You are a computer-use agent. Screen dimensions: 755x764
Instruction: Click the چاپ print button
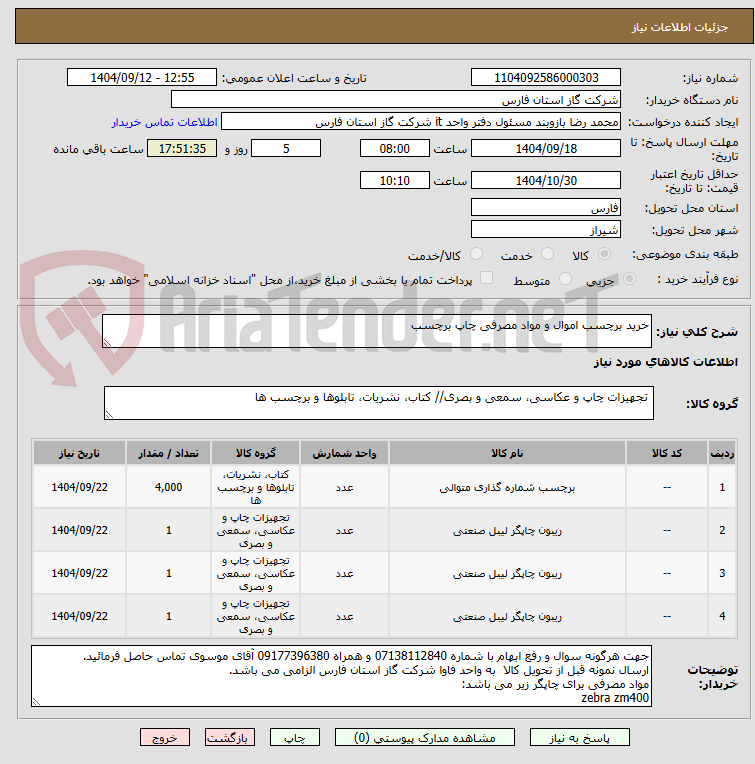coord(295,738)
